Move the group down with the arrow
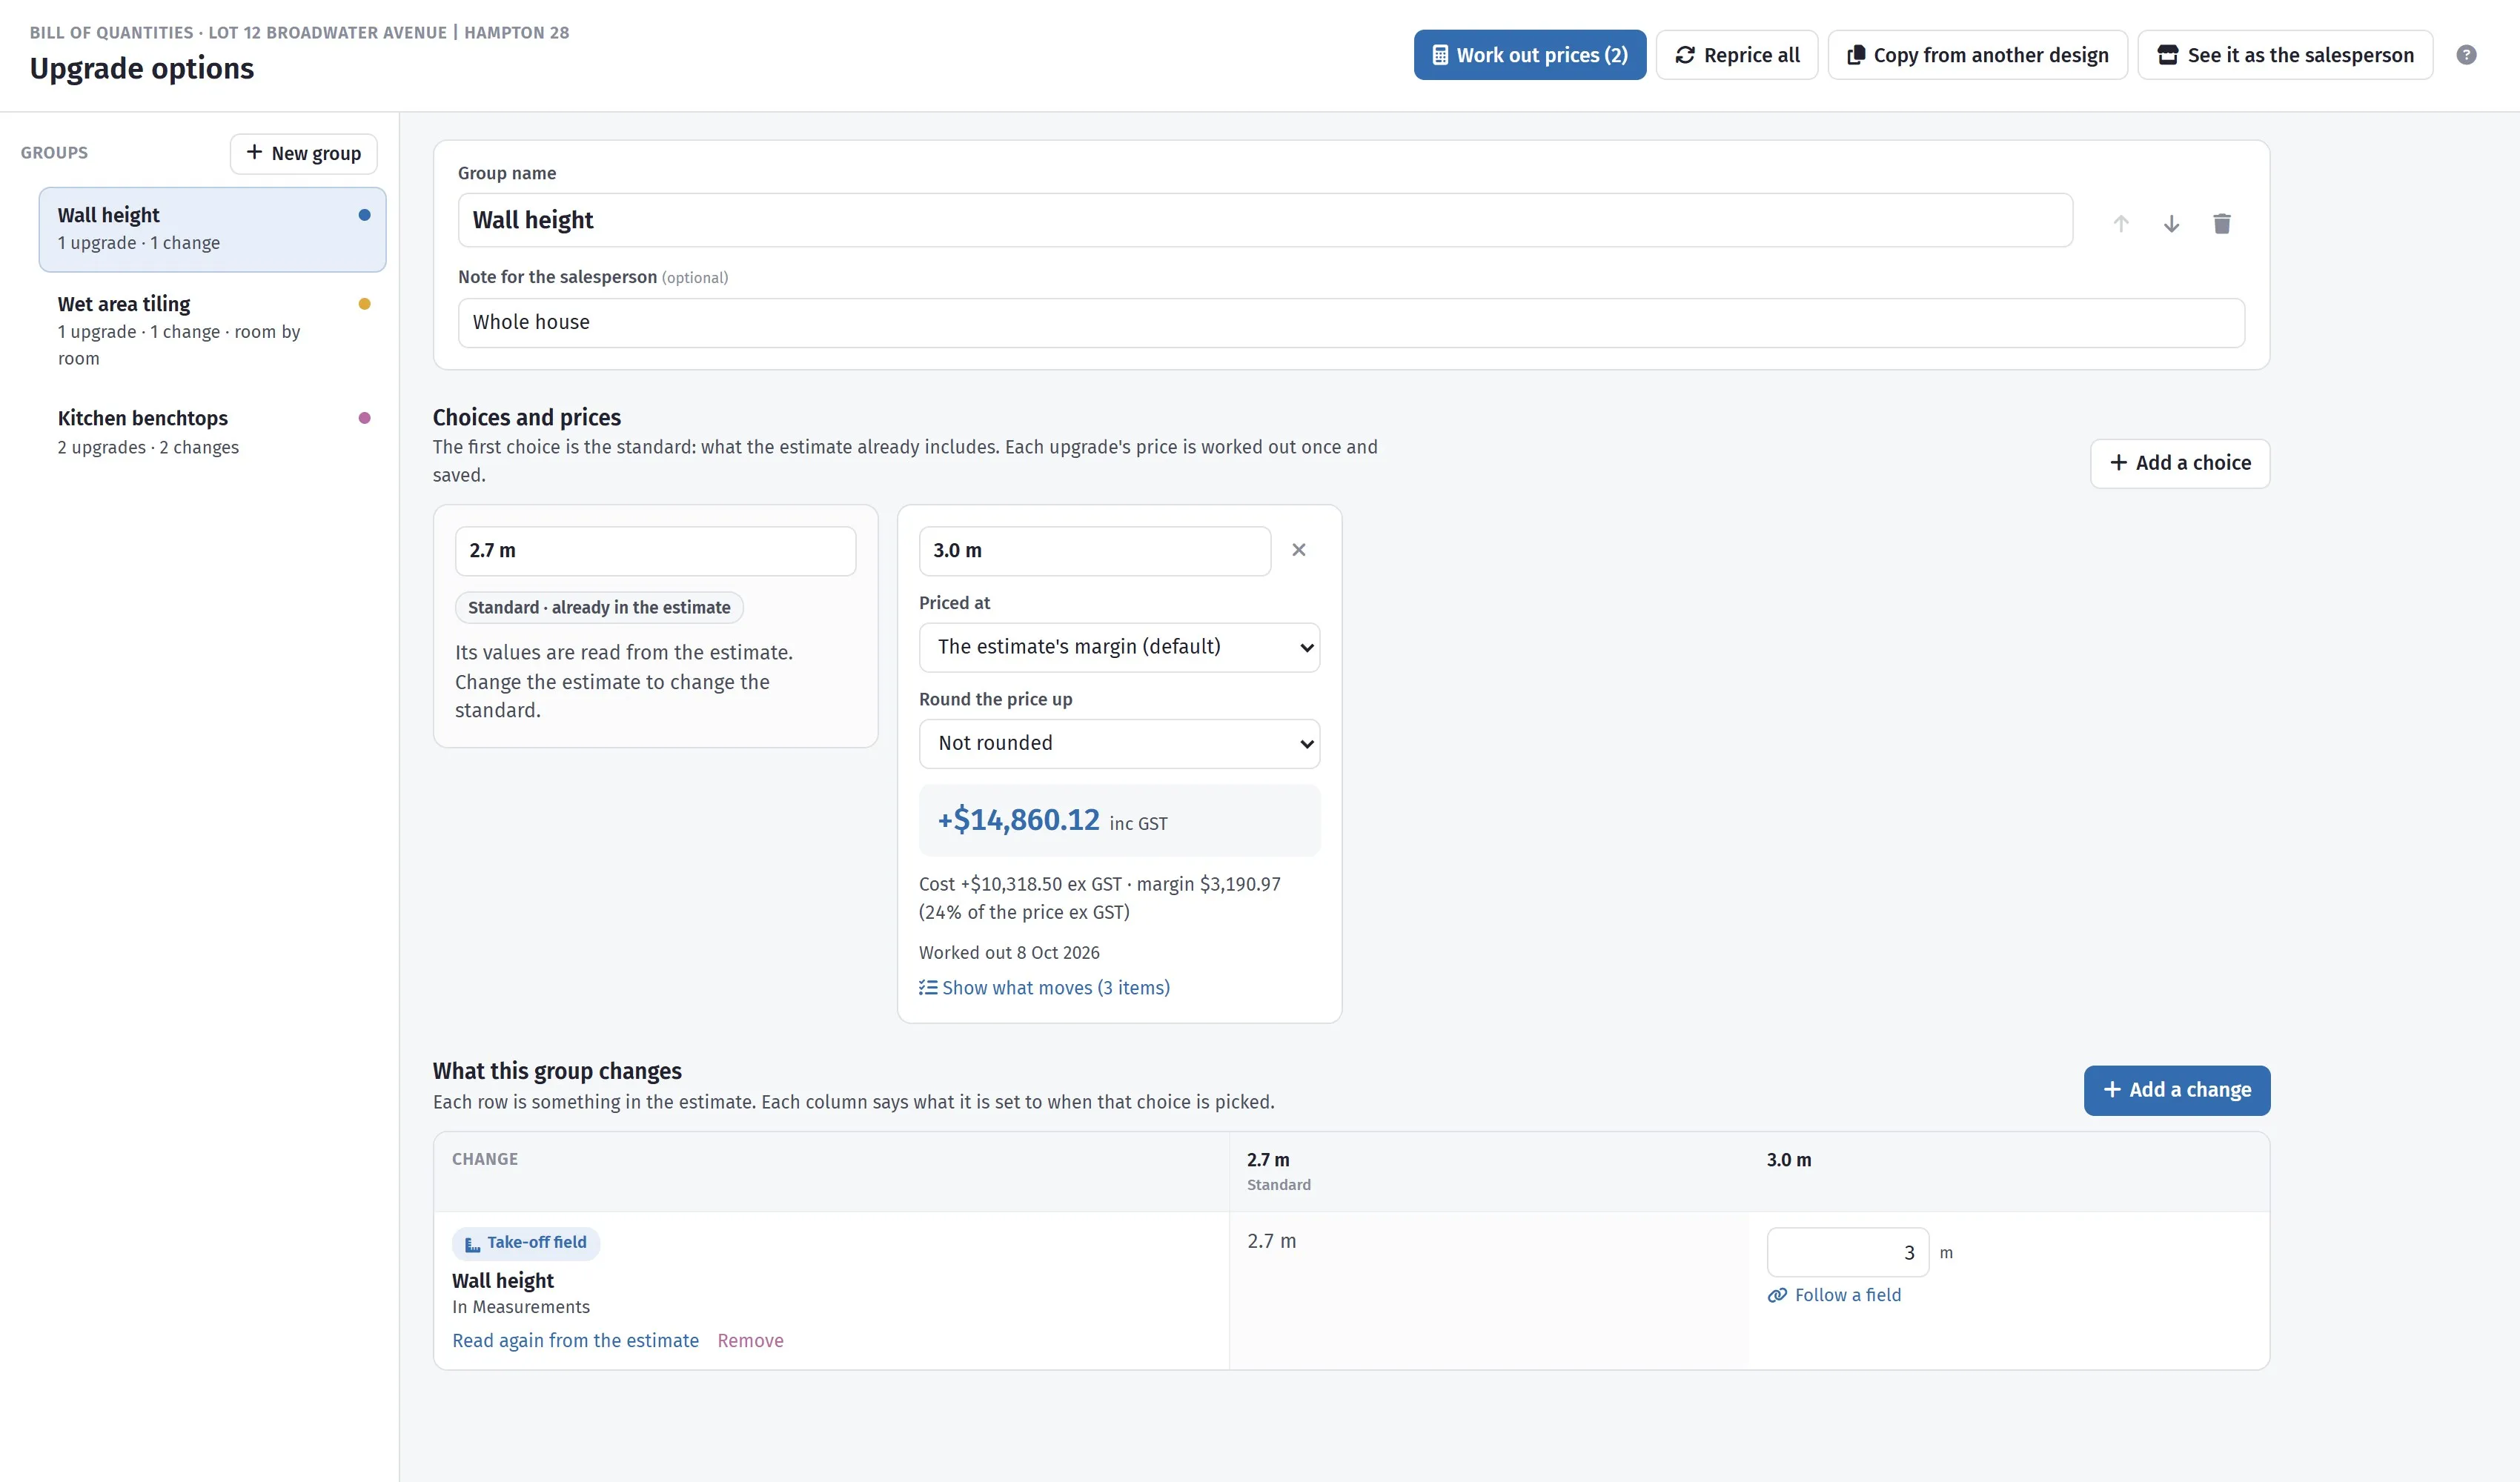Screen dimensions: 2520x1482 2171,224
